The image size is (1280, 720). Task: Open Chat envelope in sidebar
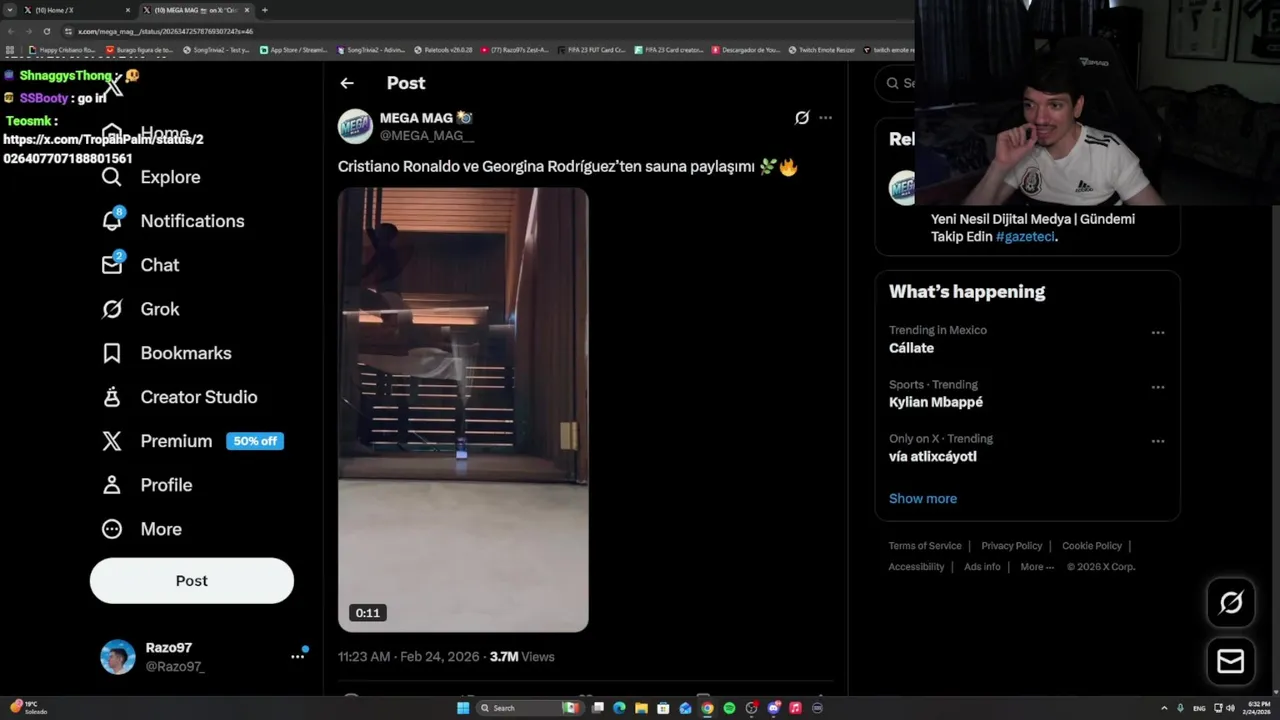click(x=112, y=265)
